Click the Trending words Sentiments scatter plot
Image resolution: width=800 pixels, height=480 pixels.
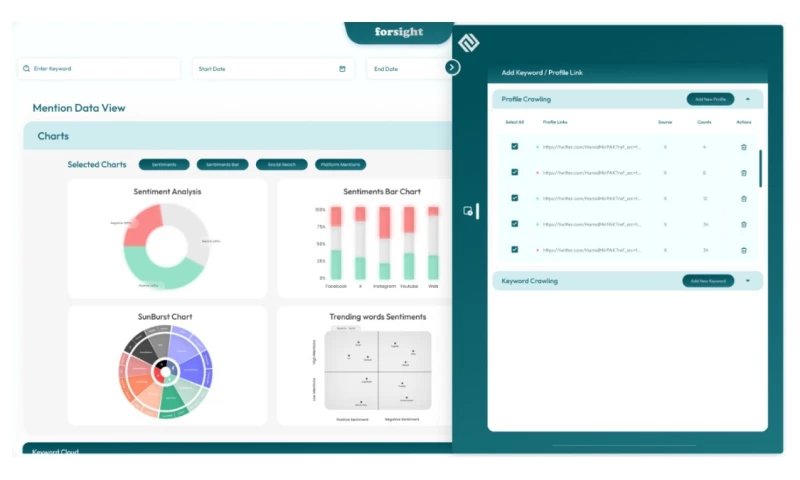click(378, 370)
